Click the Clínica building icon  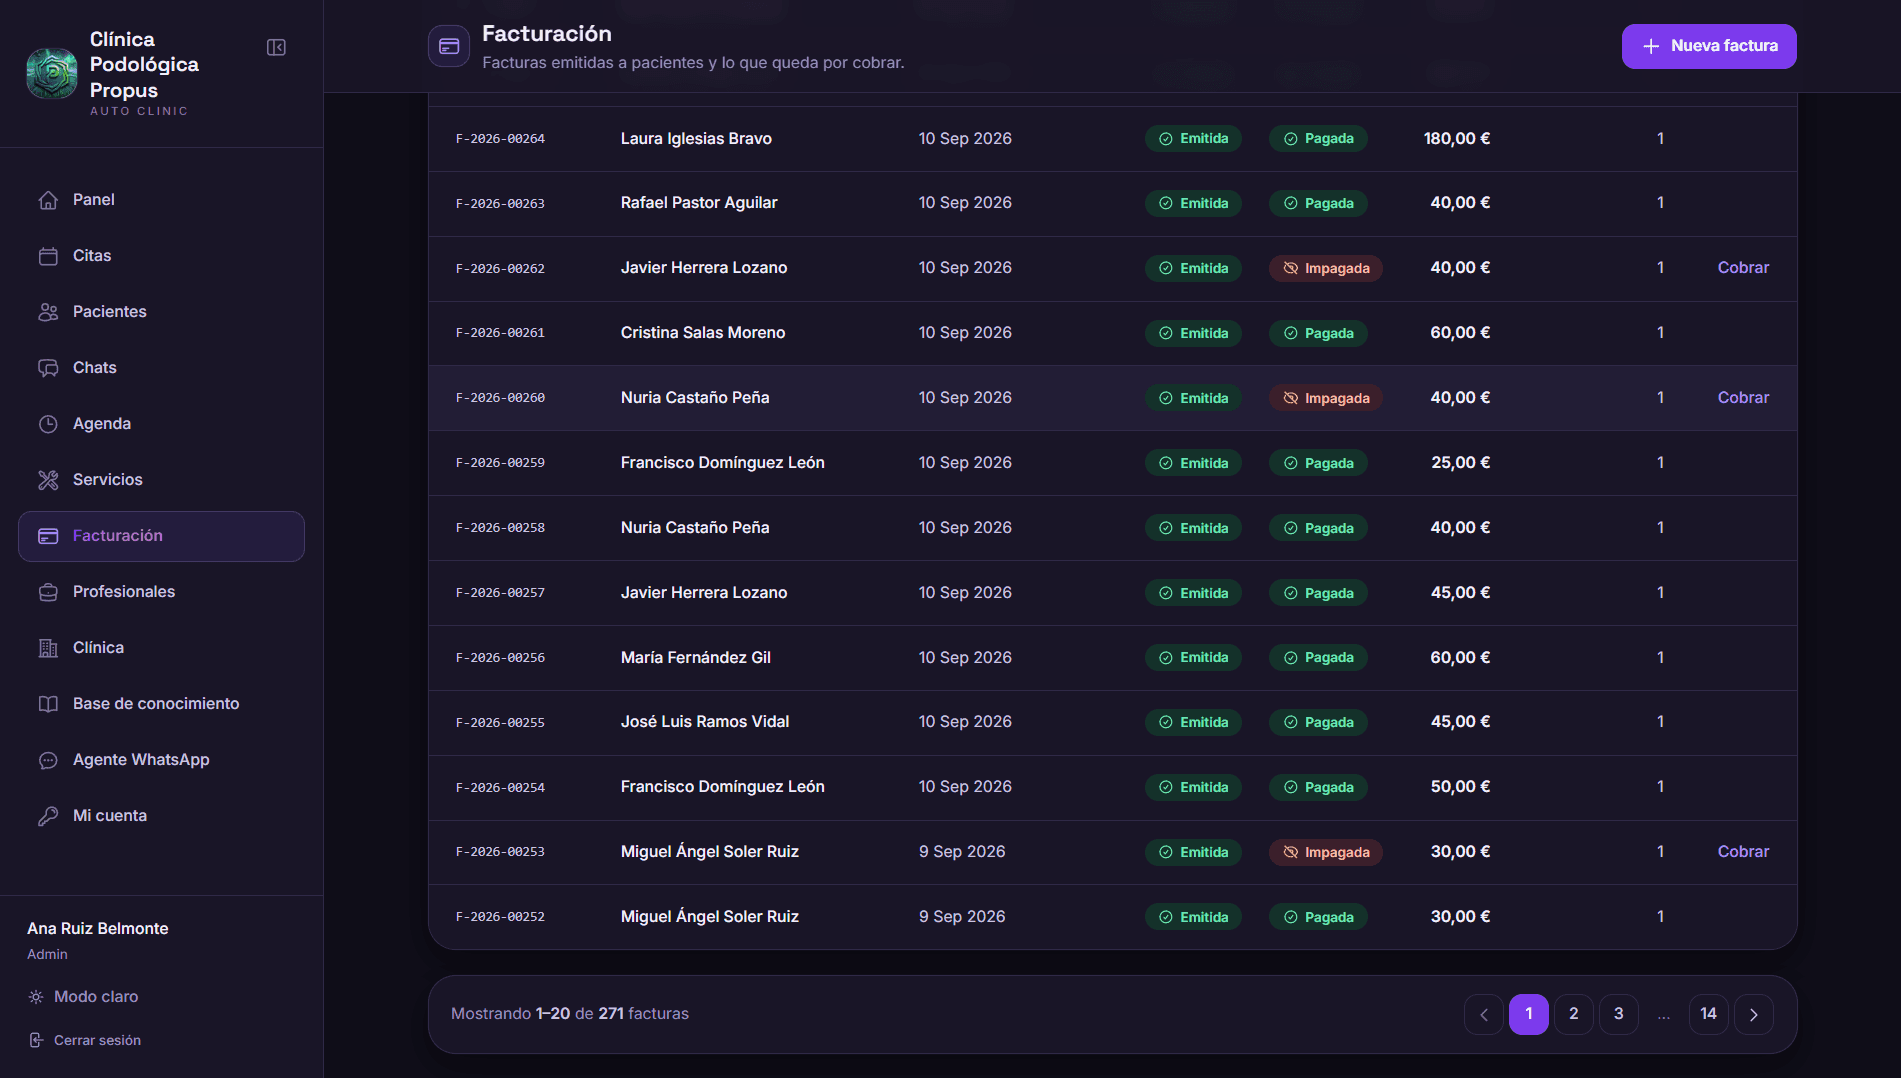48,648
